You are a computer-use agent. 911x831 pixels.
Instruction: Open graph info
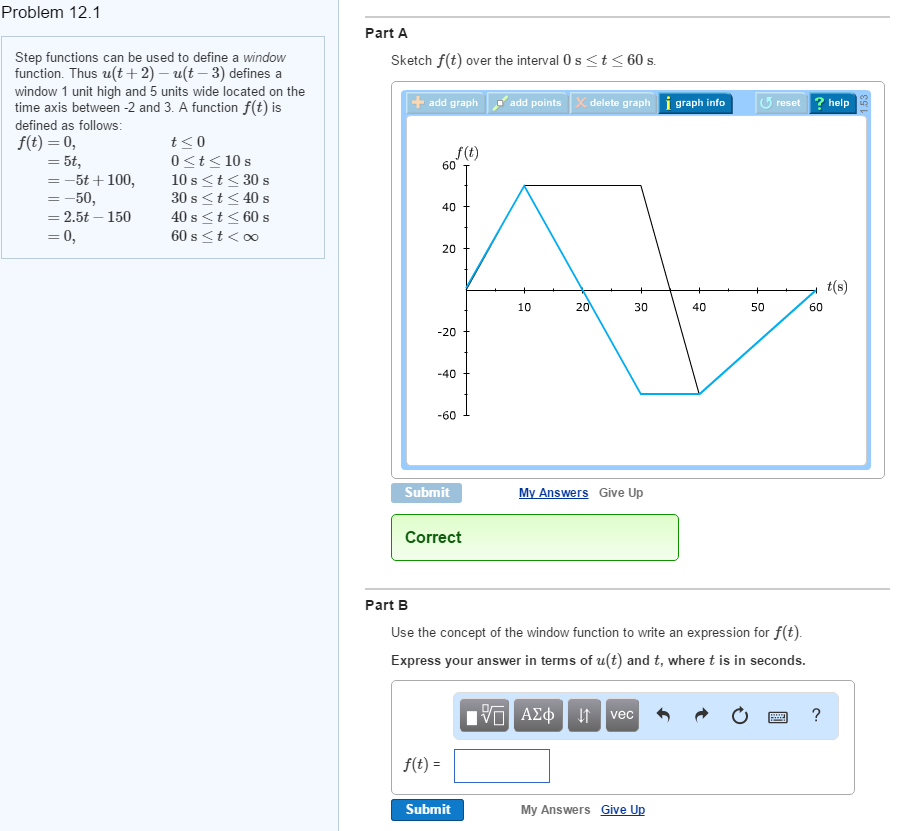[695, 102]
